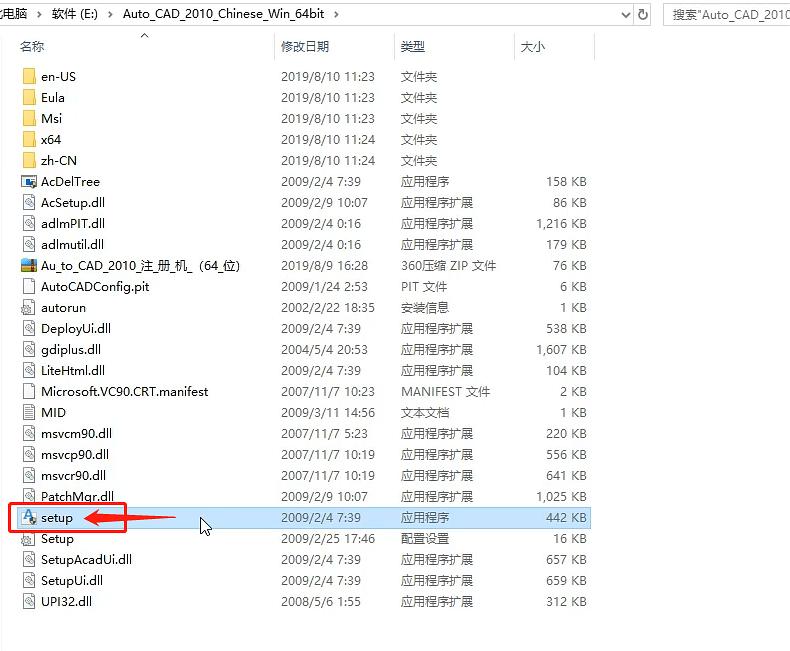Sort by the 名称 column header
The height and width of the screenshot is (651, 790).
tap(32, 47)
